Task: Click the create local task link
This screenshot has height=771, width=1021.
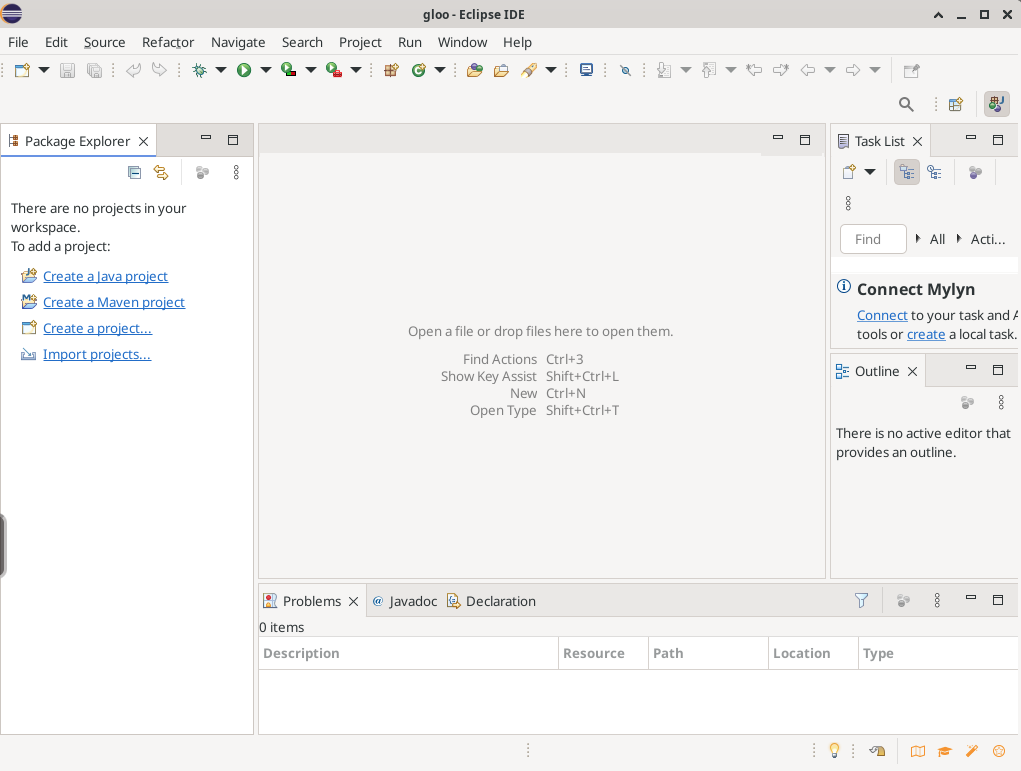Action: tap(926, 334)
